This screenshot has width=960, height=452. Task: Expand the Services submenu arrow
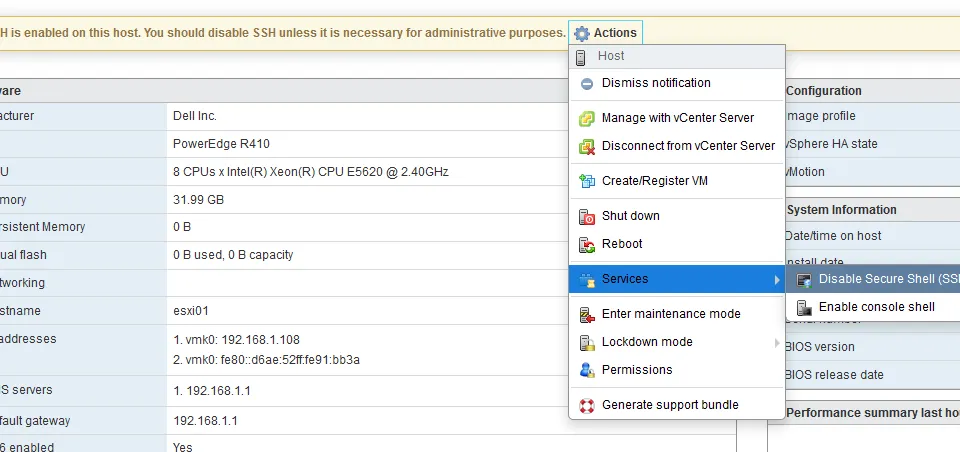(x=777, y=279)
